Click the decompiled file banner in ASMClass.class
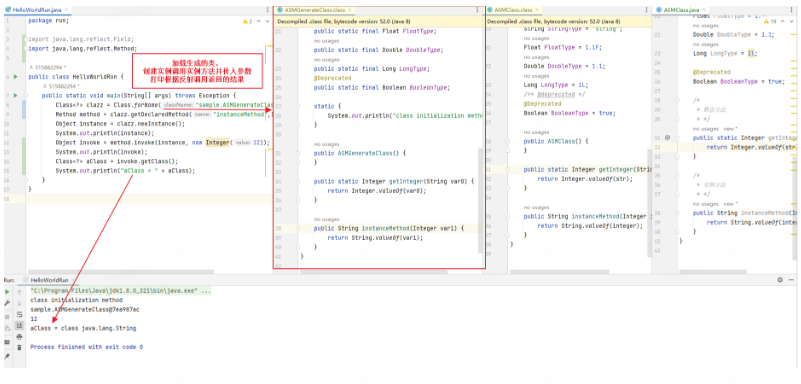801x384 pixels. 568,22
